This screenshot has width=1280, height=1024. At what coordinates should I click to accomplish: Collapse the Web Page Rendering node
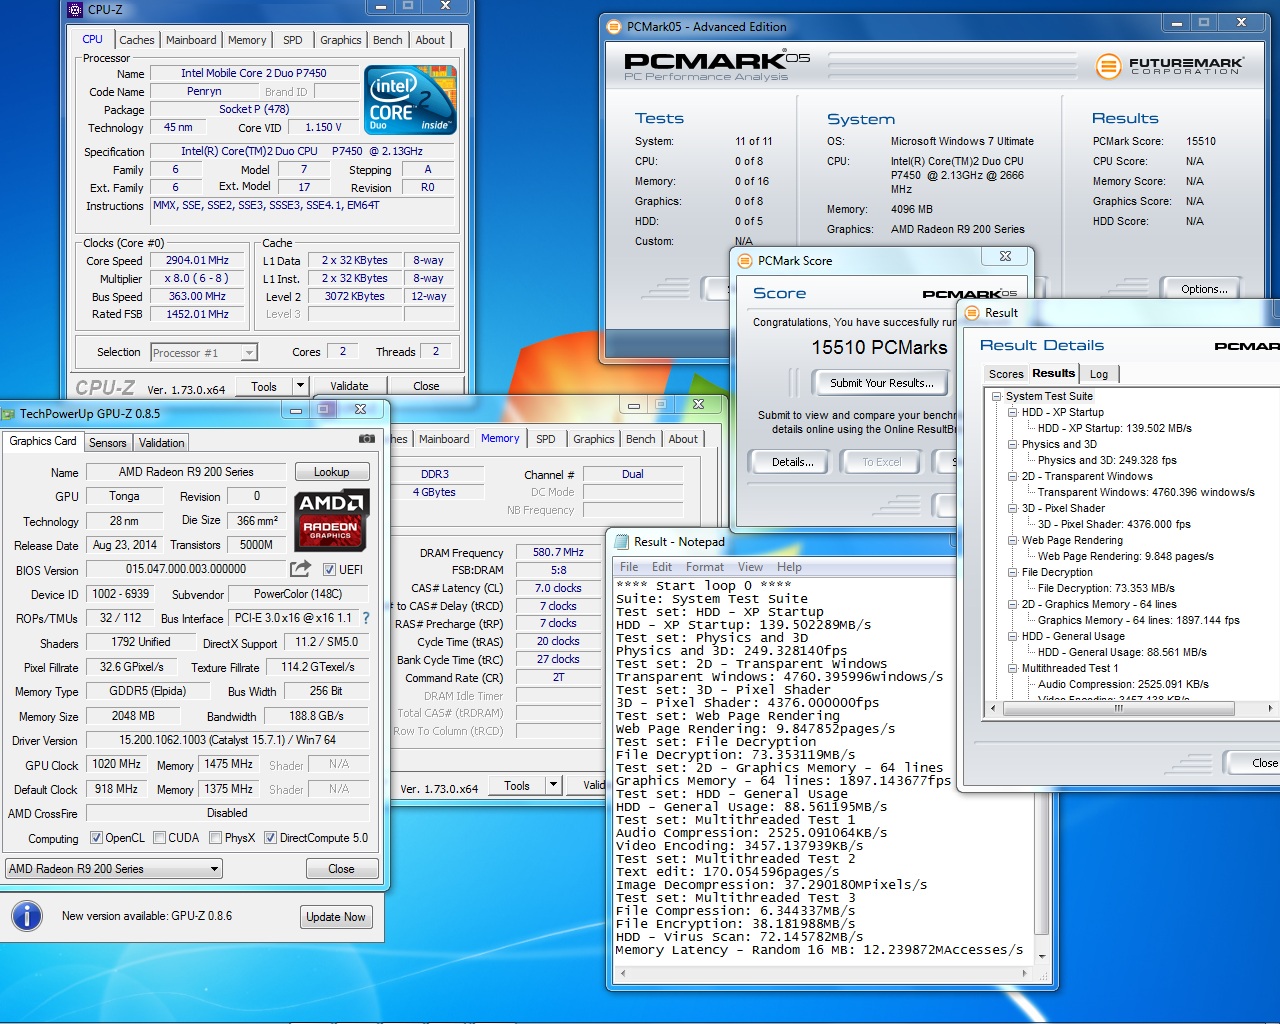(1012, 540)
